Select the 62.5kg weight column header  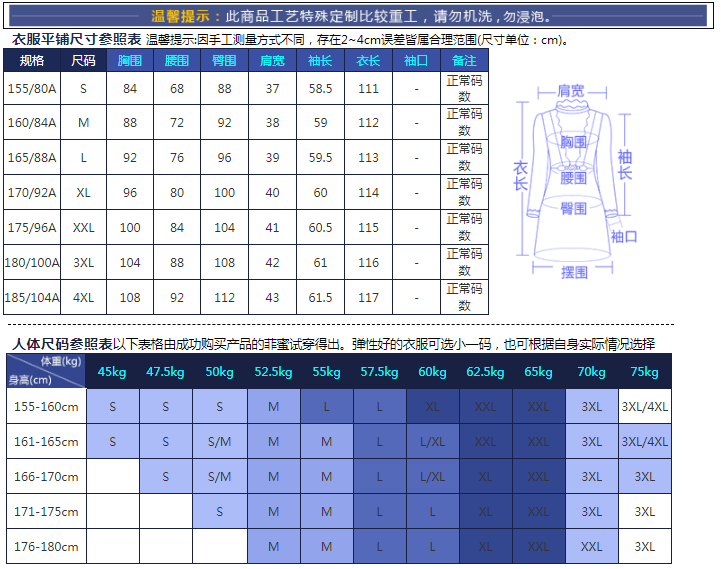coord(485,372)
